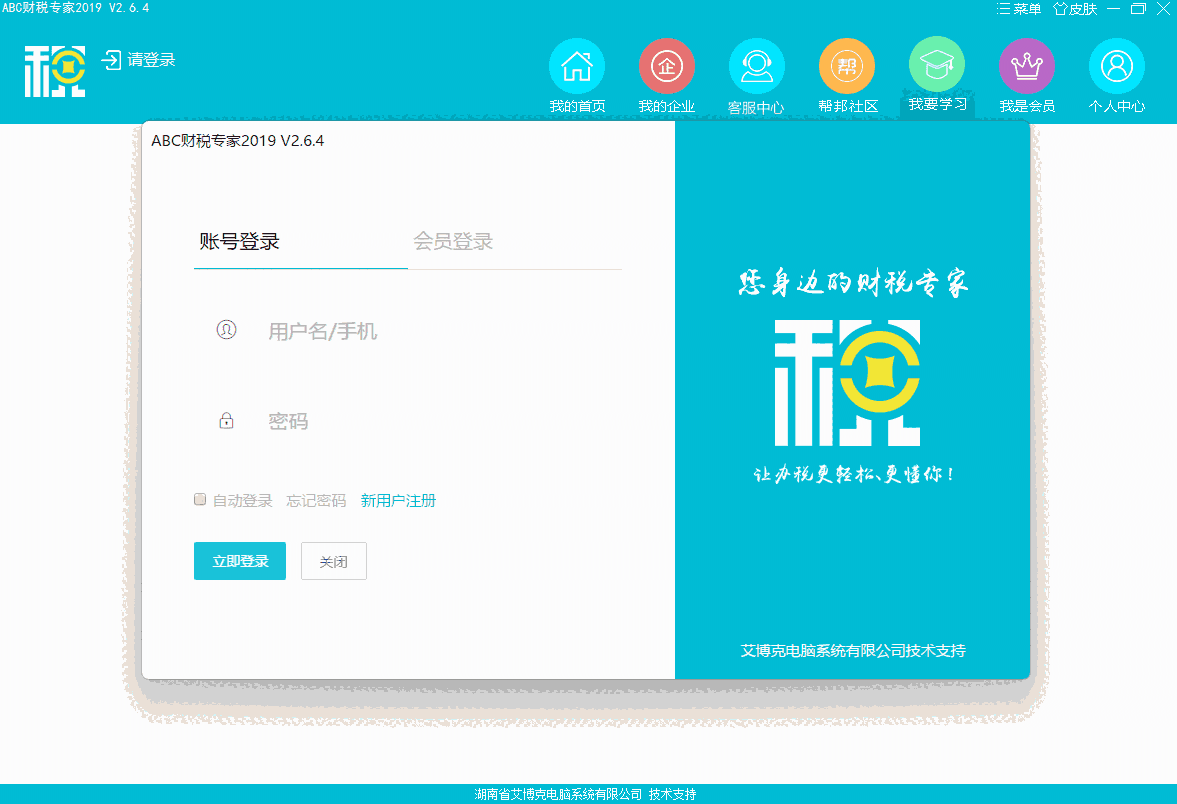
Task: Open the 我是会员 crown icon
Action: (1027, 66)
